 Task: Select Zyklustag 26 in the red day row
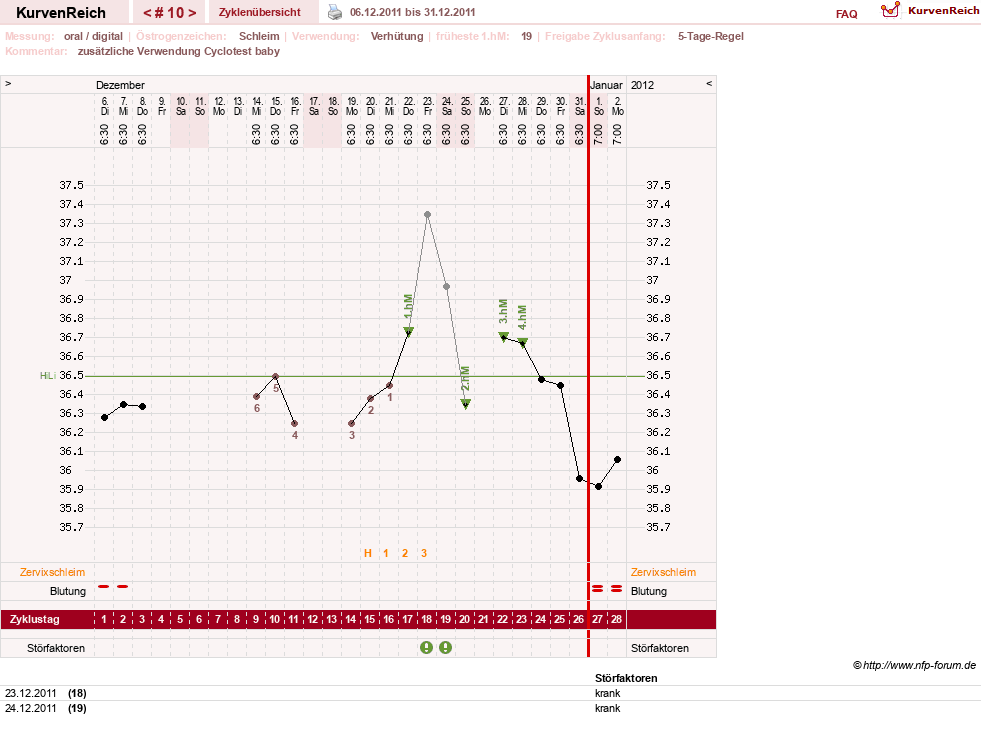click(x=579, y=619)
